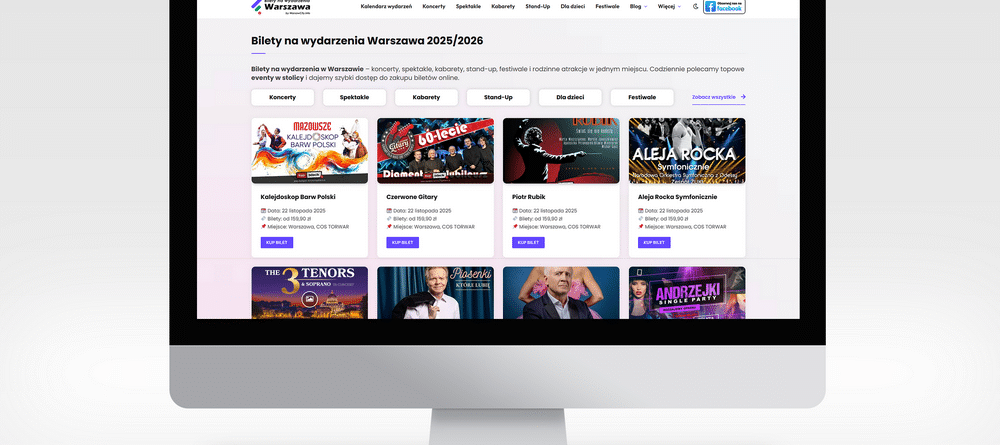
Task: Open the Kalejdoskop Barw Polski title
Action: click(298, 197)
